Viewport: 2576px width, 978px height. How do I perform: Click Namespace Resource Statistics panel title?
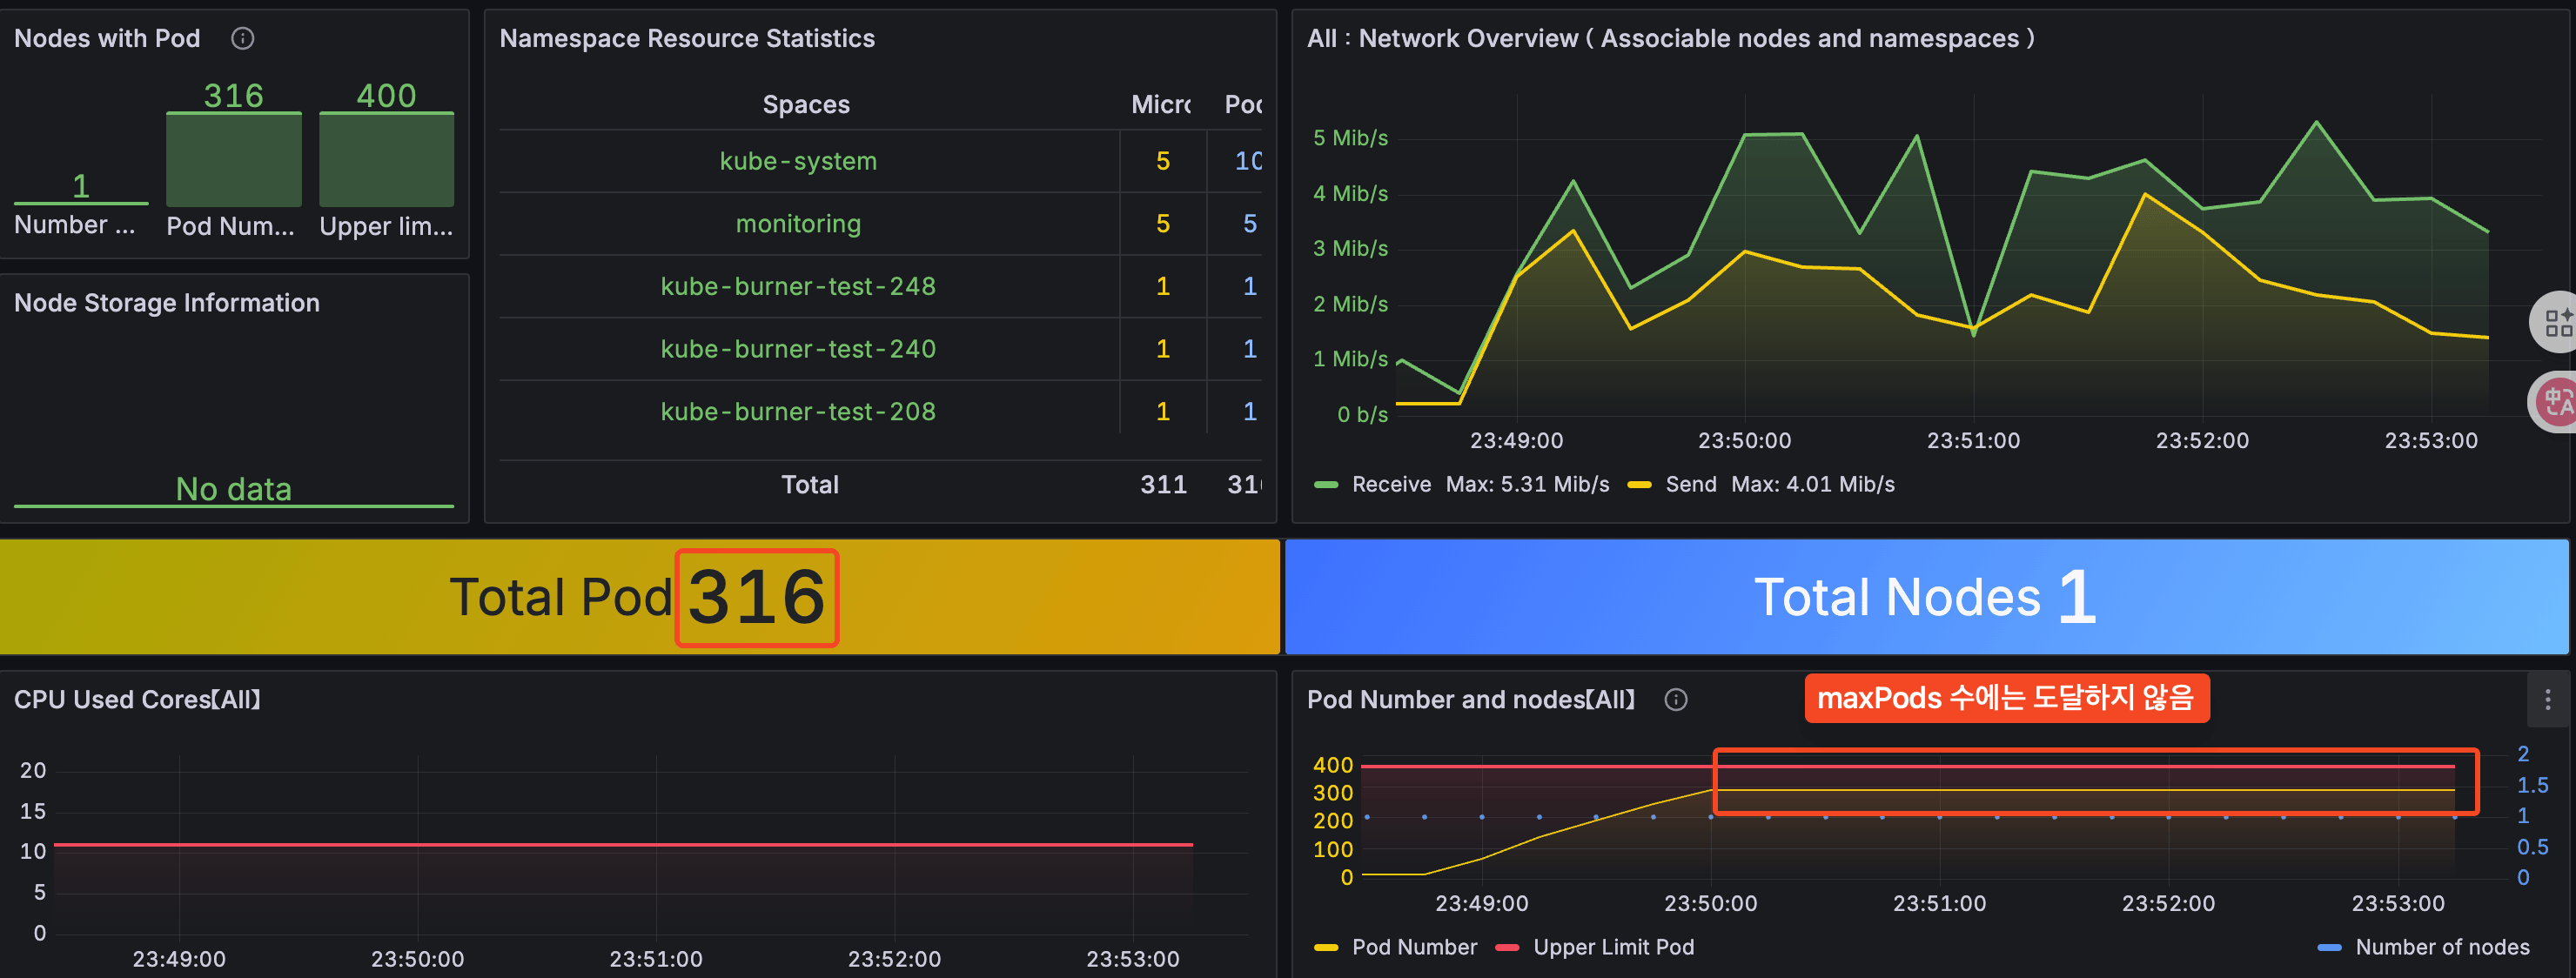[687, 38]
